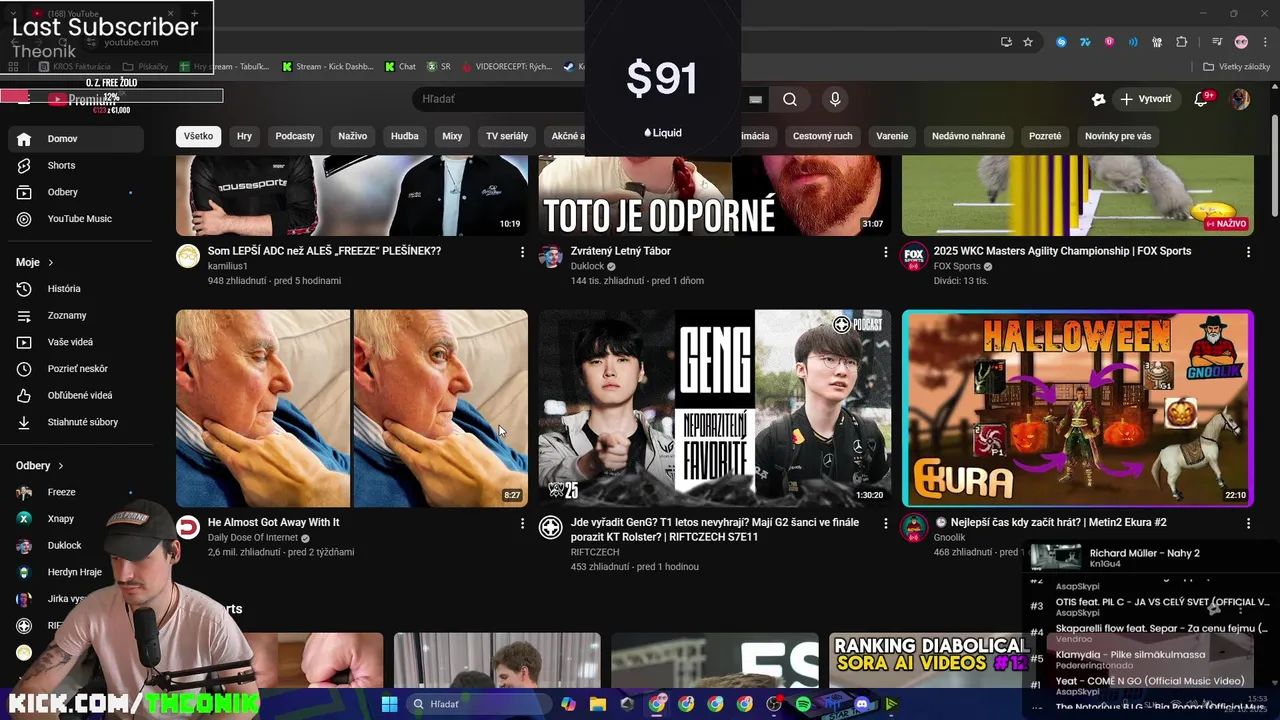
Task: Bookmark page with the star icon
Action: [1028, 42]
